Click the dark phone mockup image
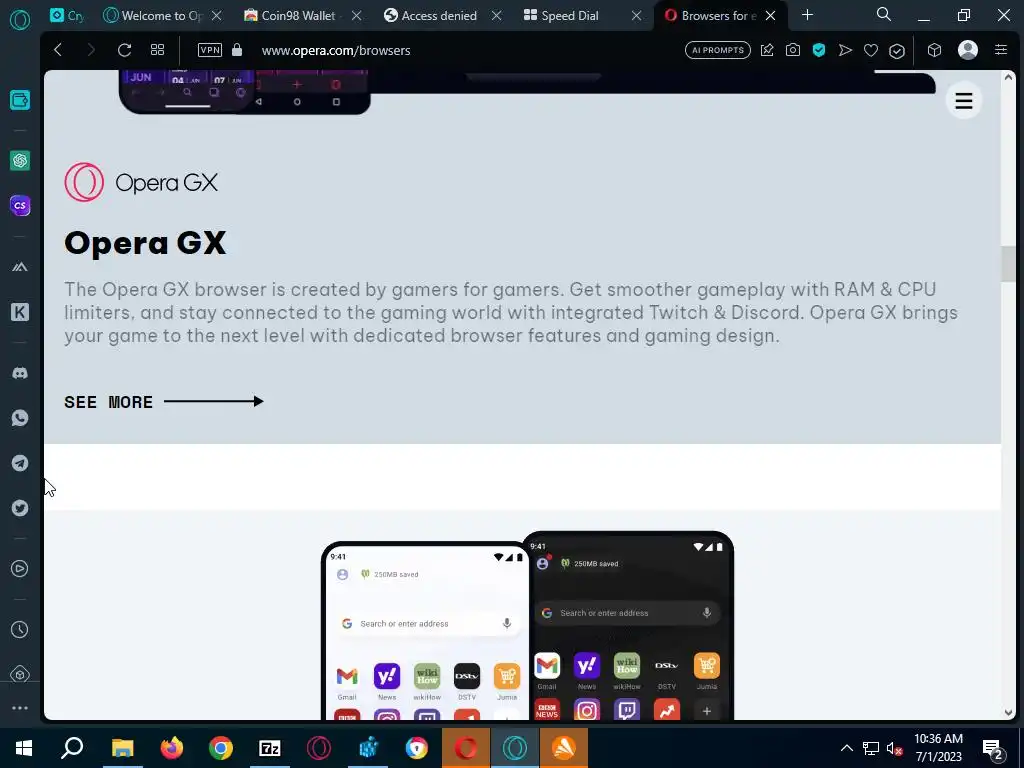 pos(628,626)
